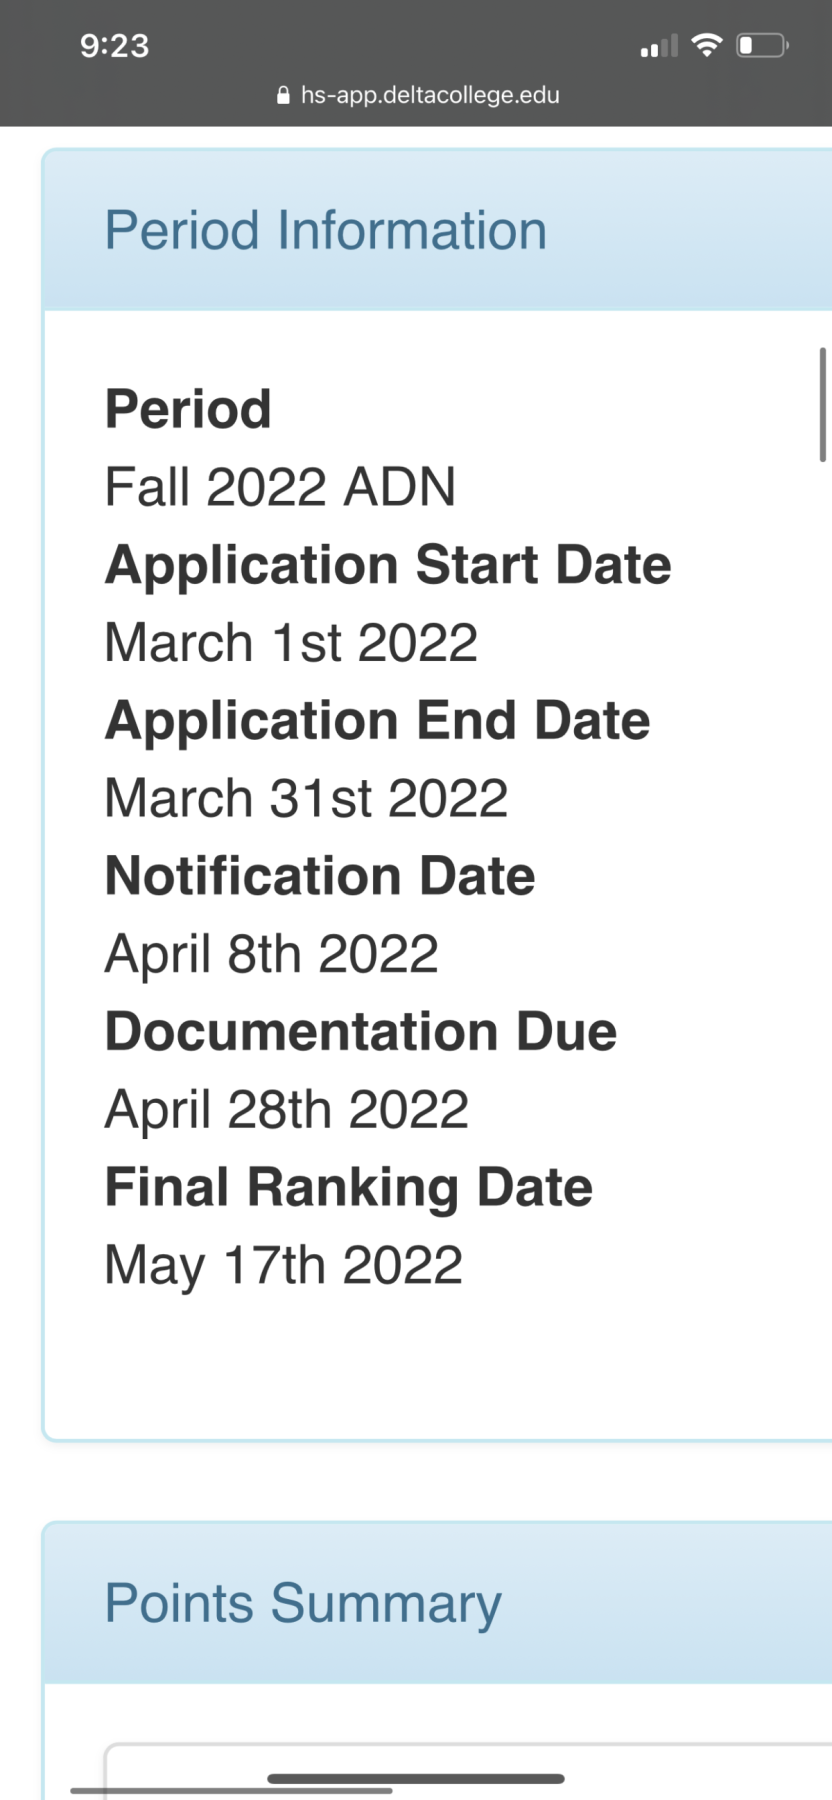The height and width of the screenshot is (1800, 832).
Task: Select the Fall 2022 ADN period text
Action: pos(281,487)
